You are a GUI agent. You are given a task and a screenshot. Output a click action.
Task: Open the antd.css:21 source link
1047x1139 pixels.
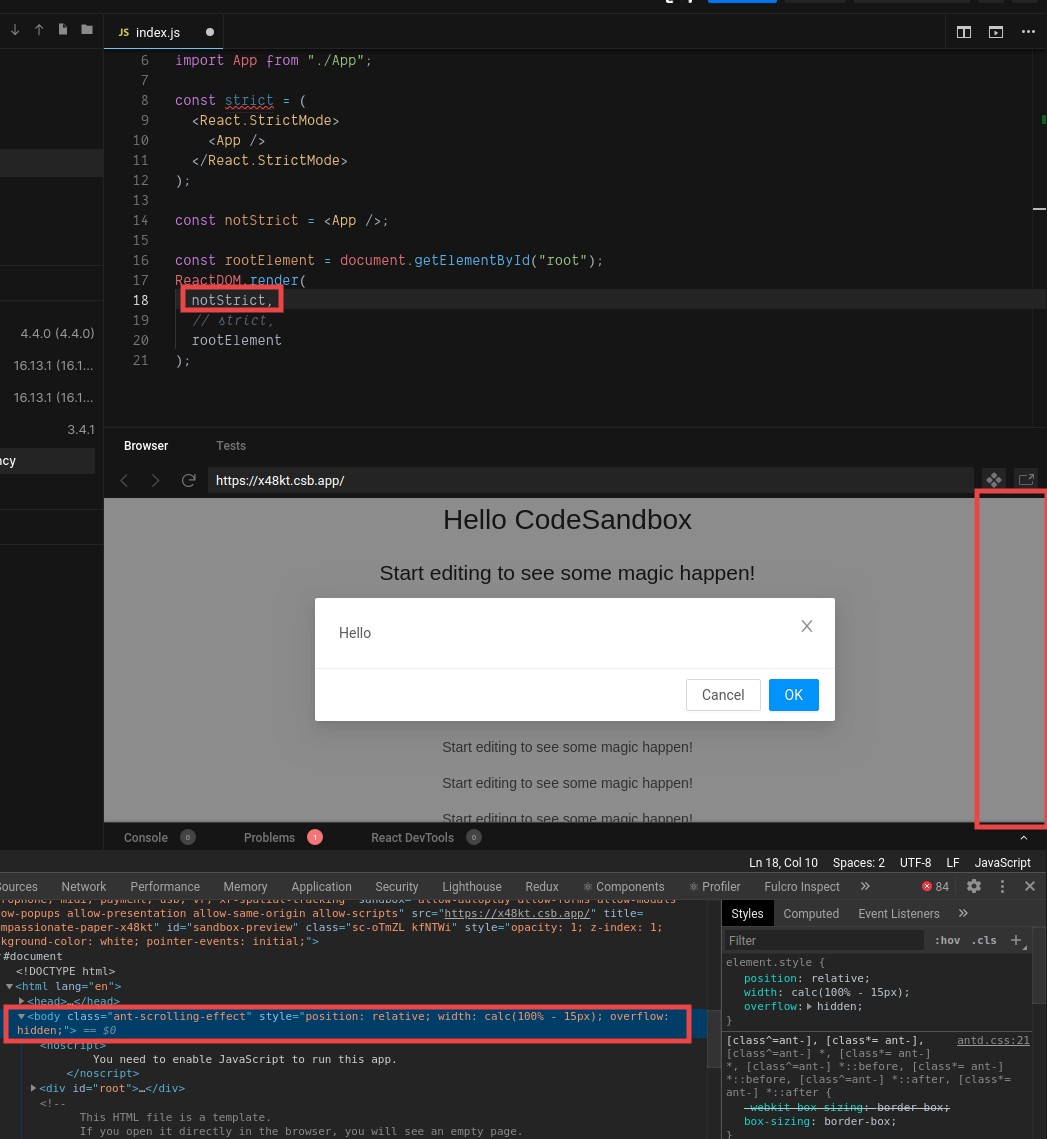(993, 1040)
